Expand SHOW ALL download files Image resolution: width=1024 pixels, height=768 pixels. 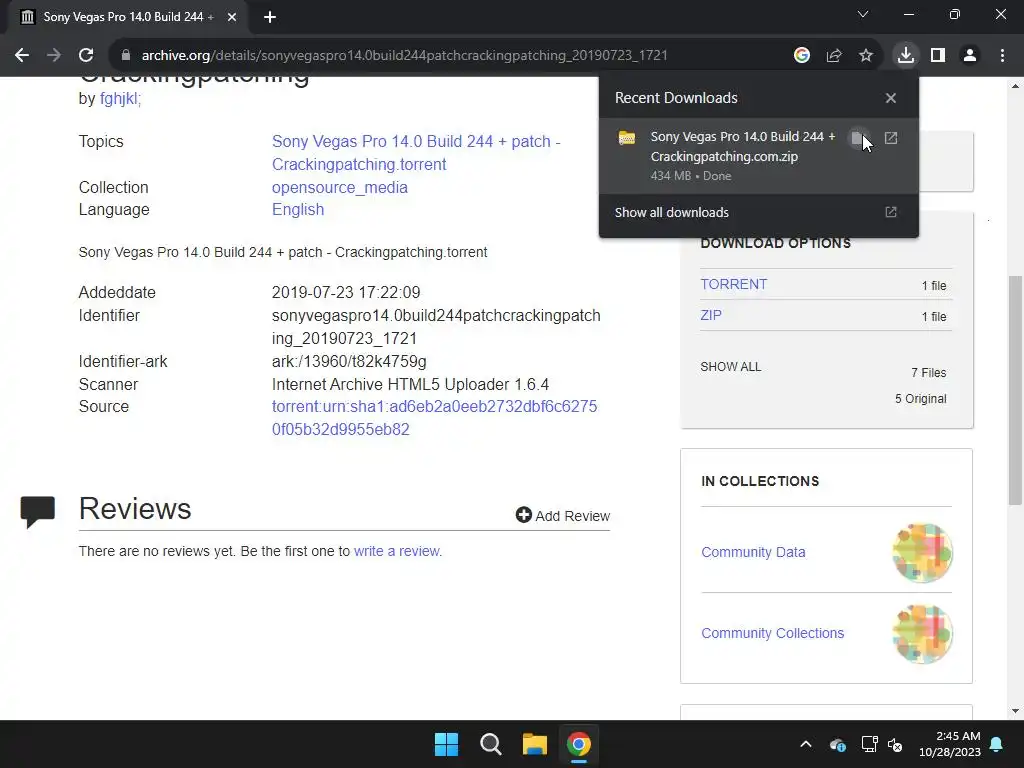click(x=730, y=367)
